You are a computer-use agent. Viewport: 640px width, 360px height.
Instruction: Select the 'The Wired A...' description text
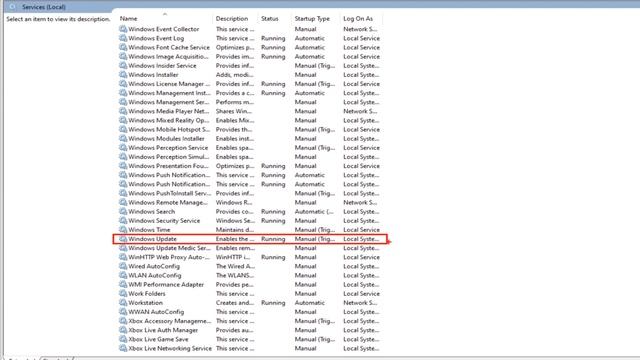235,266
